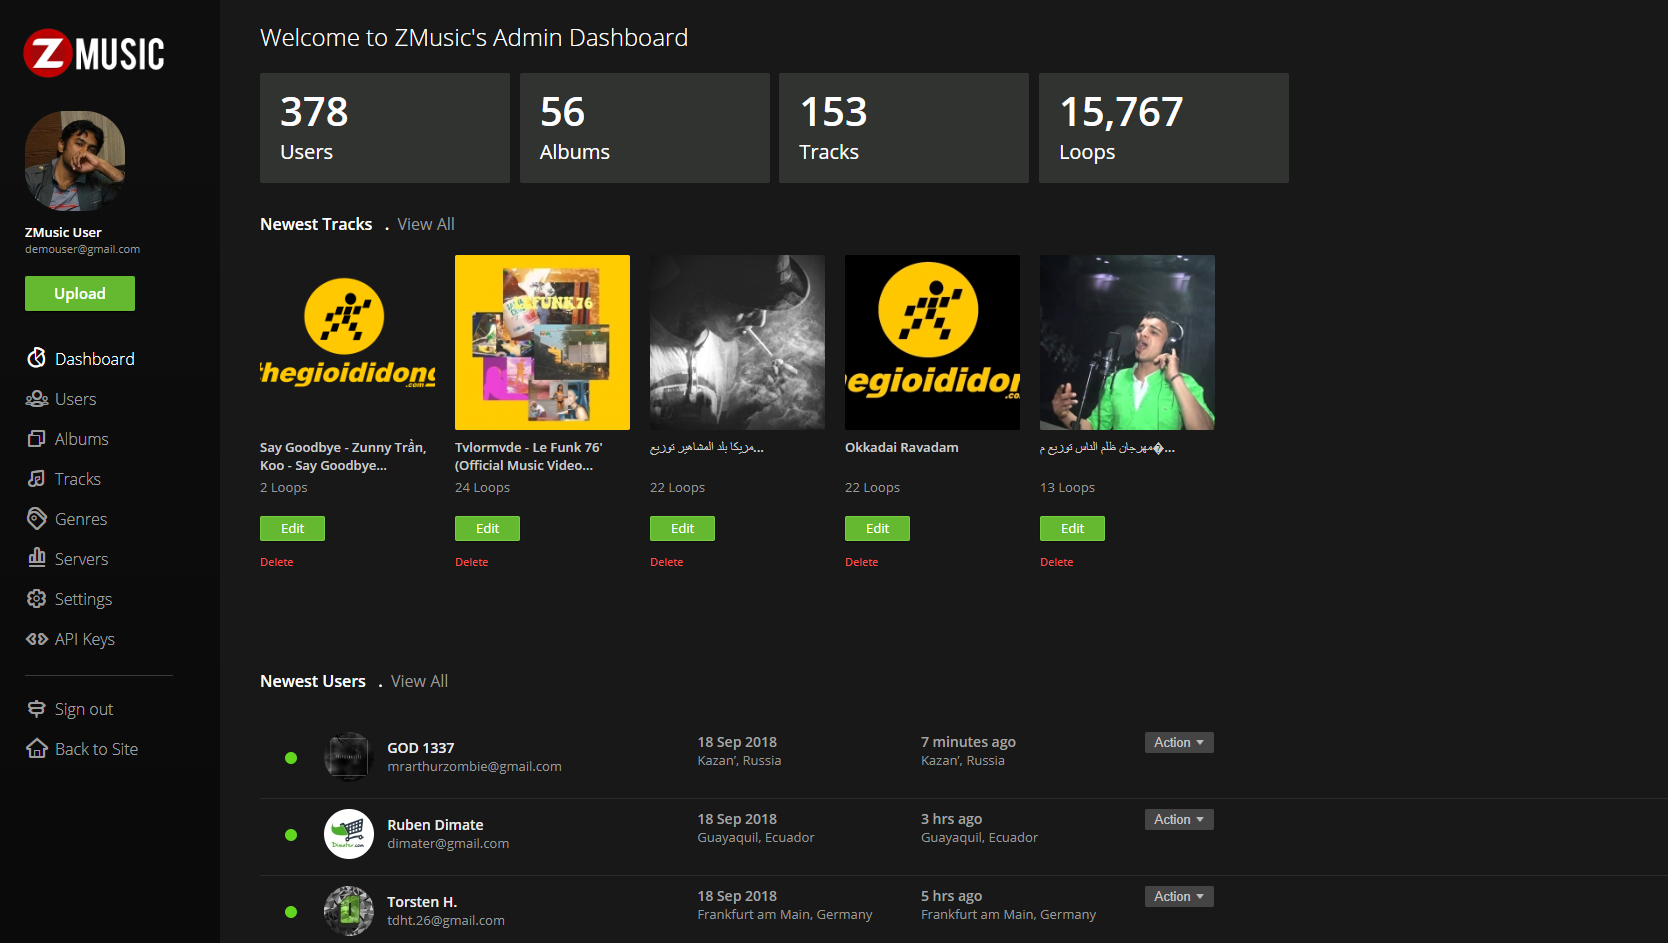Click the Back to Site home icon

point(37,748)
